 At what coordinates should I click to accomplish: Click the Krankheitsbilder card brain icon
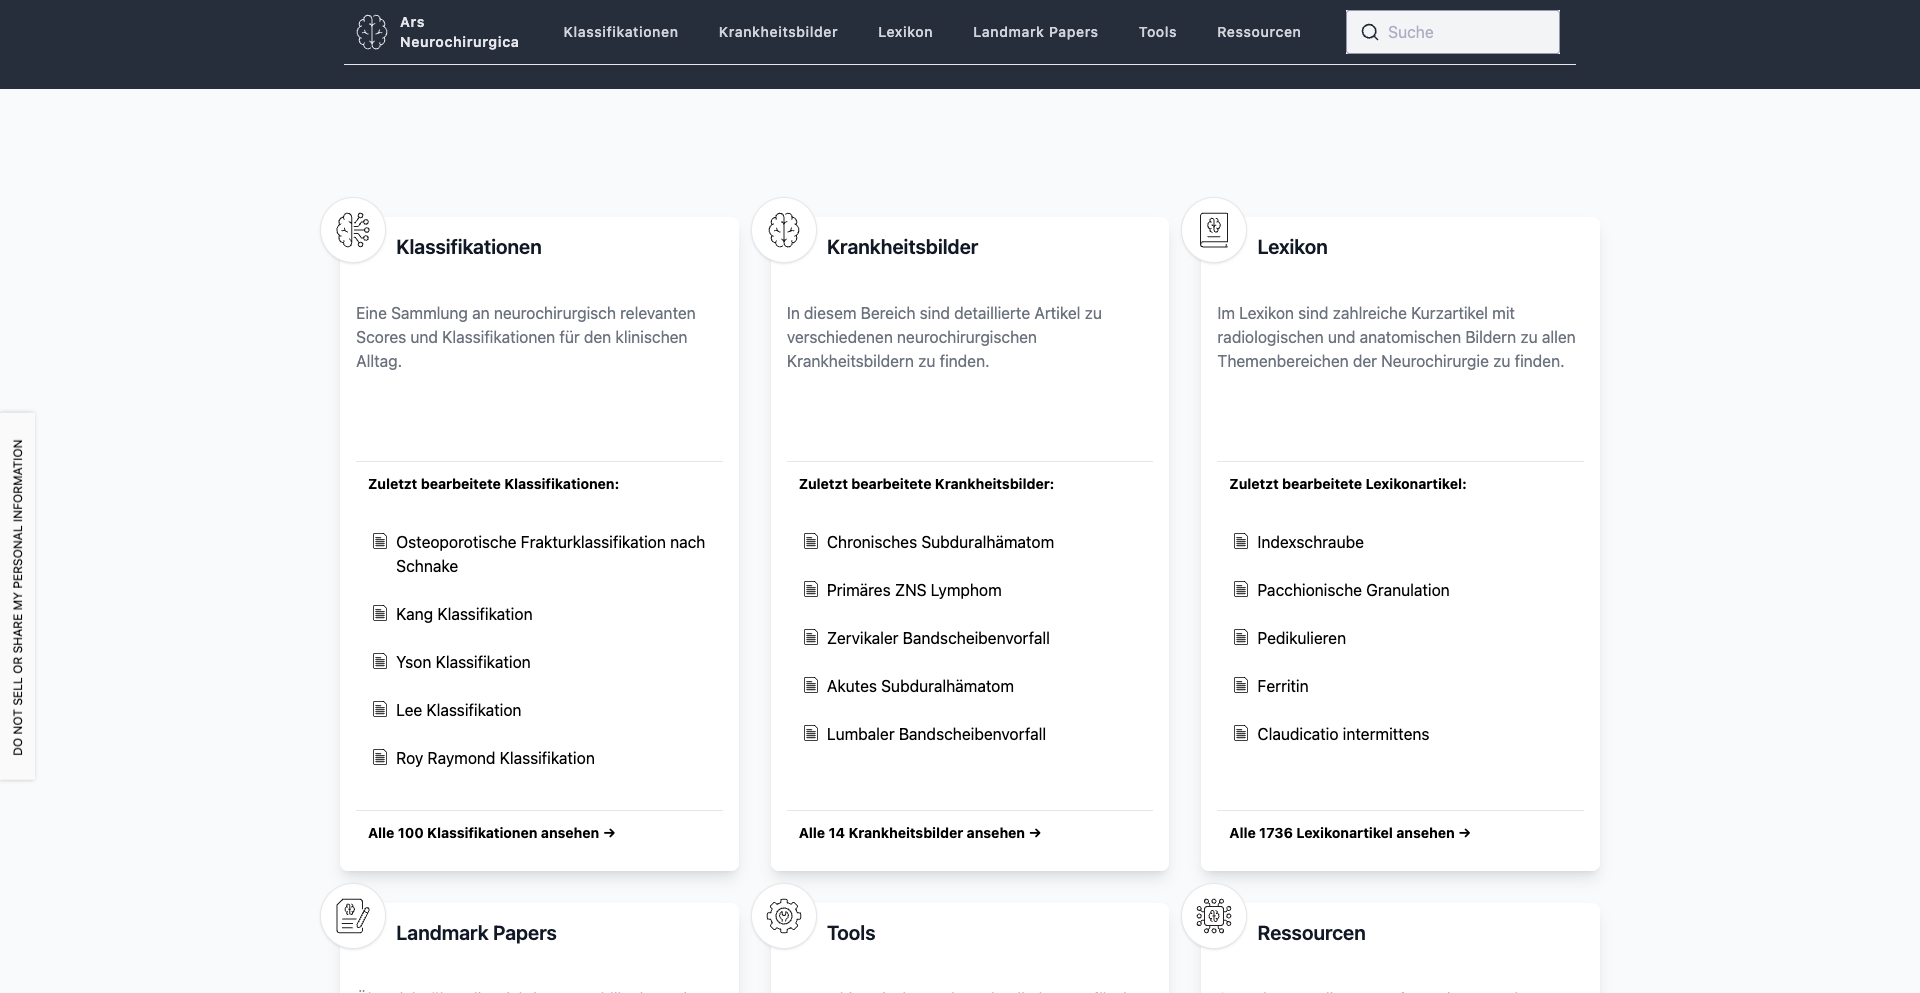784,230
